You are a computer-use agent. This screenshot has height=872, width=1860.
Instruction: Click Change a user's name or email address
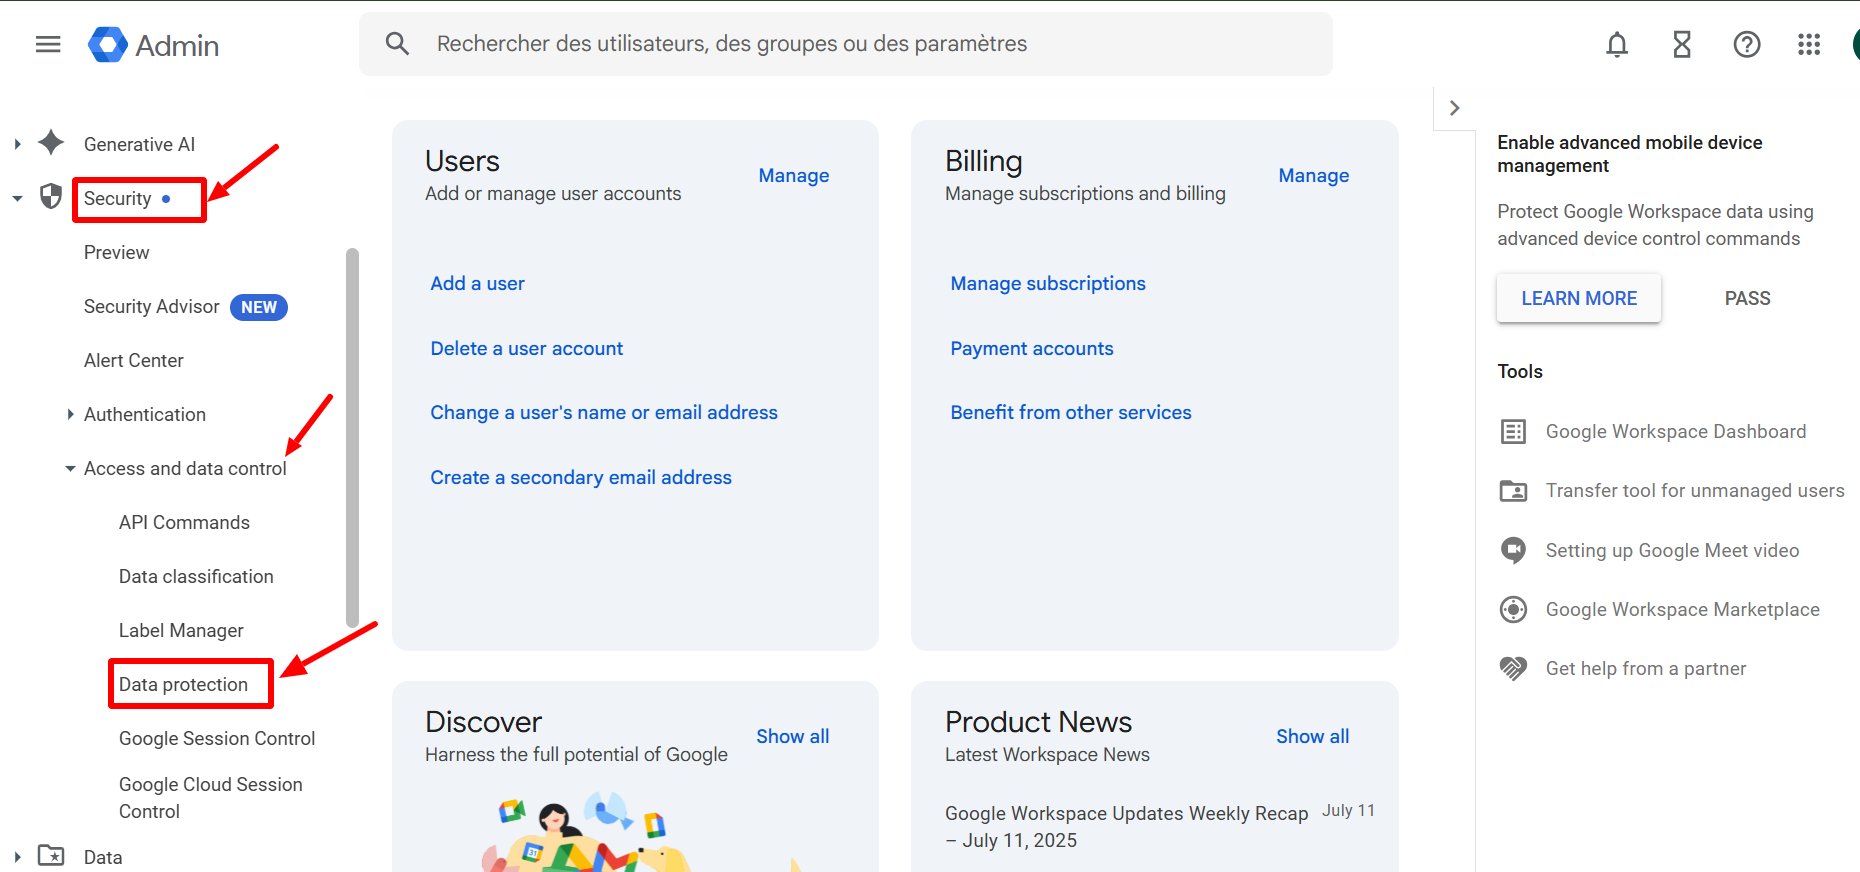[603, 412]
